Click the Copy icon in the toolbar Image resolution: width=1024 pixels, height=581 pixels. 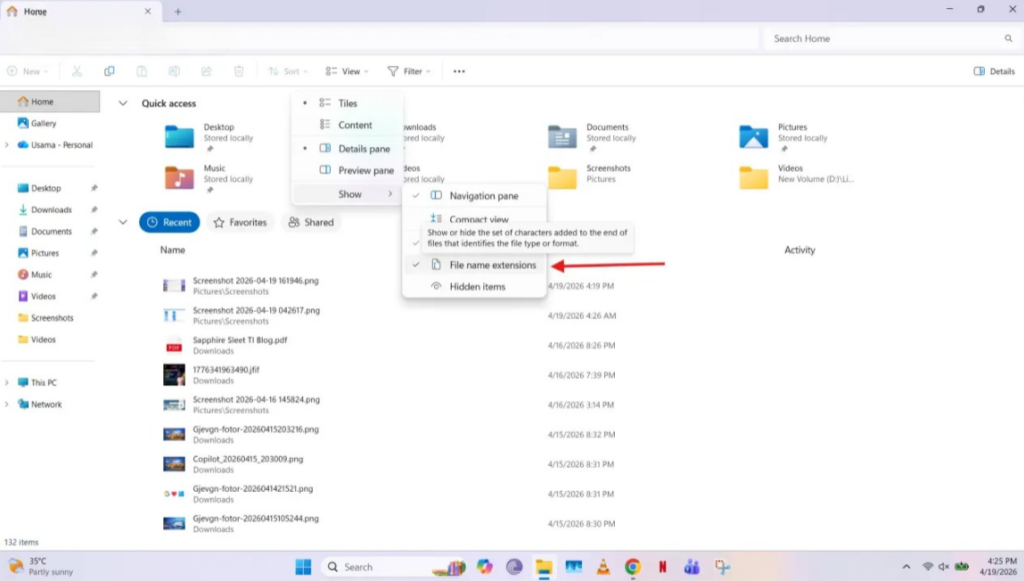click(109, 71)
